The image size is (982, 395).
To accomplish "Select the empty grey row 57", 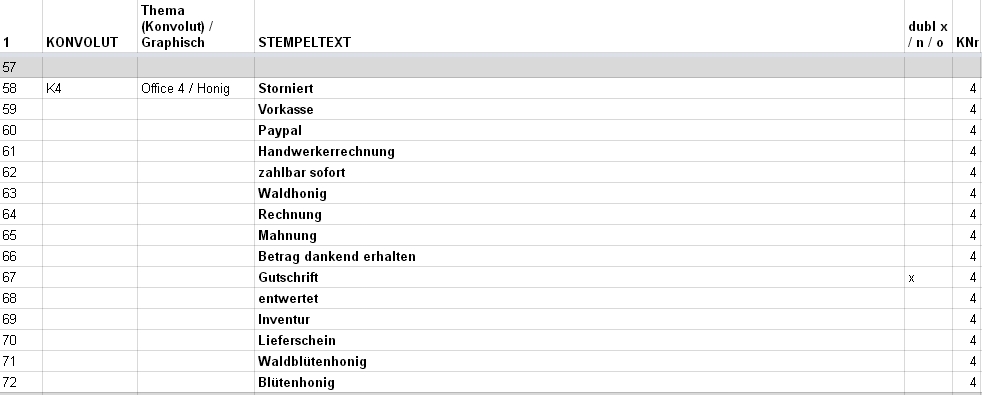I will pos(491,67).
